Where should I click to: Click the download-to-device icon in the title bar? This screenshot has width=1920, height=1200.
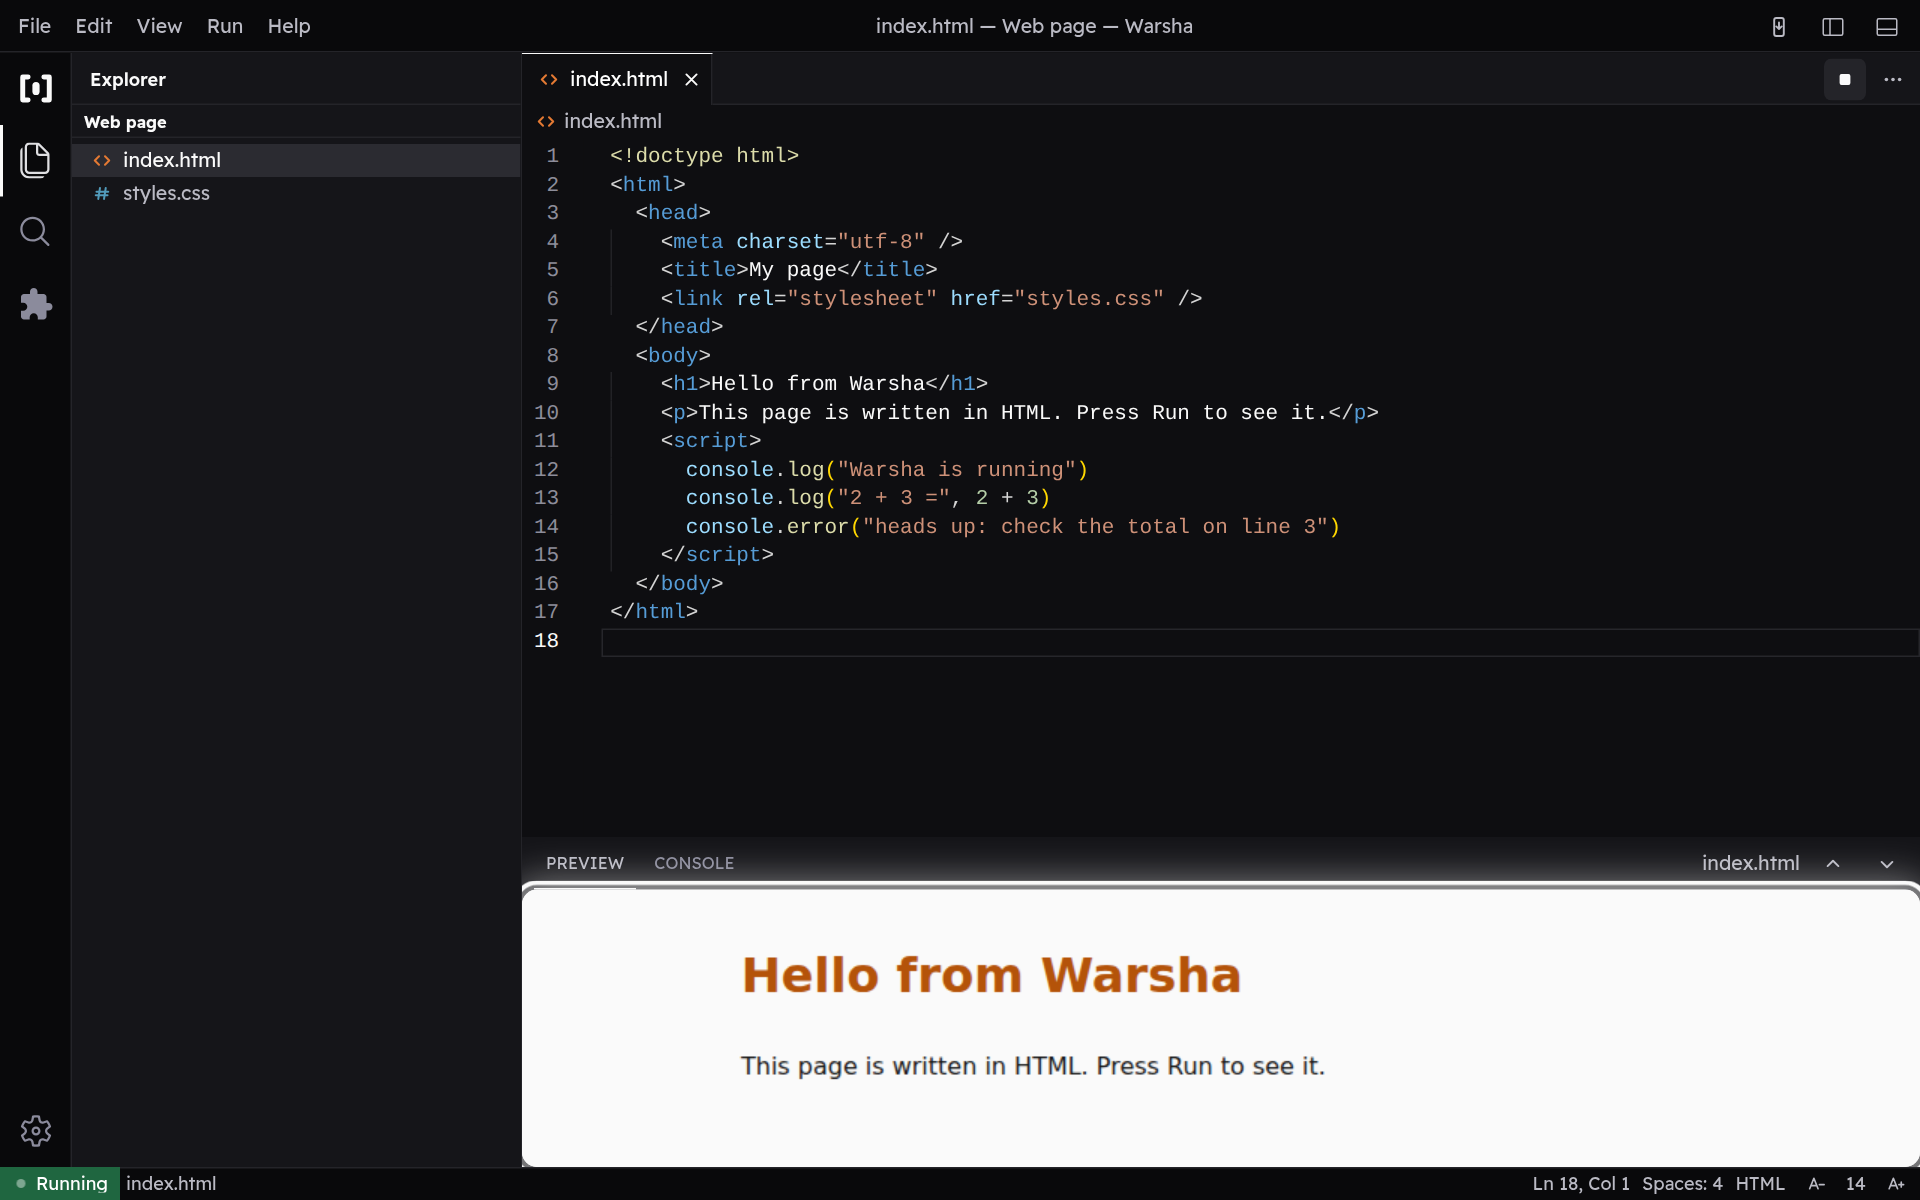click(x=1779, y=27)
